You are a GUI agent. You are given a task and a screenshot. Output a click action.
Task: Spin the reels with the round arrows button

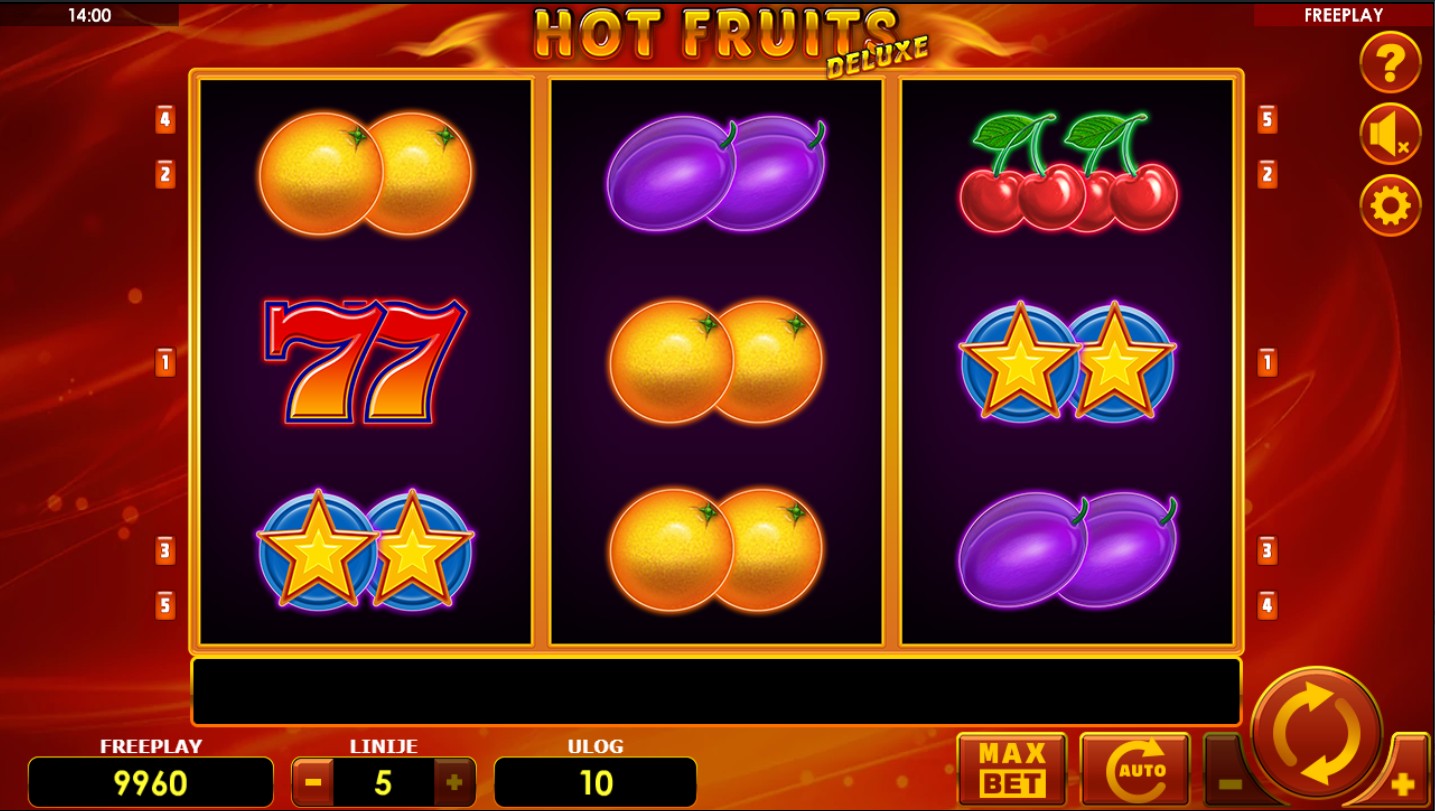pyautogui.click(x=1316, y=732)
